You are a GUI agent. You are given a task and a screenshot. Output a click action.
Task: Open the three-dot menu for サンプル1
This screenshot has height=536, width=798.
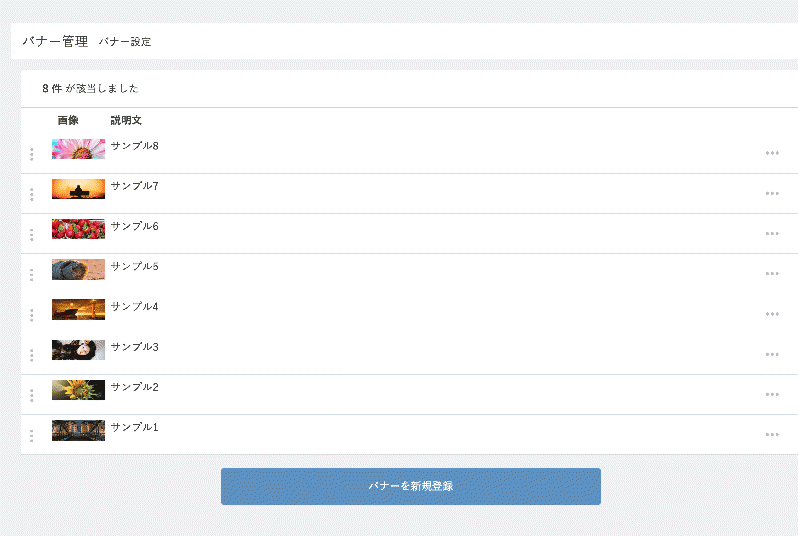tap(772, 435)
